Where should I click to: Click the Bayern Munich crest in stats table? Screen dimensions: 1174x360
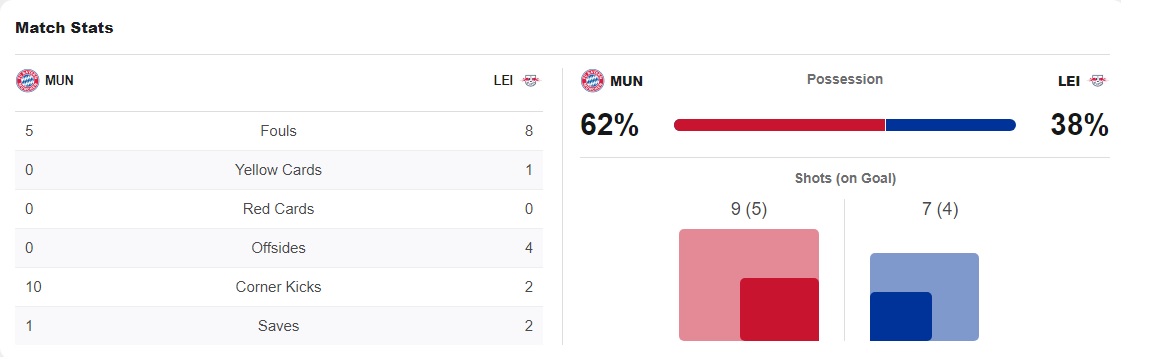27,80
